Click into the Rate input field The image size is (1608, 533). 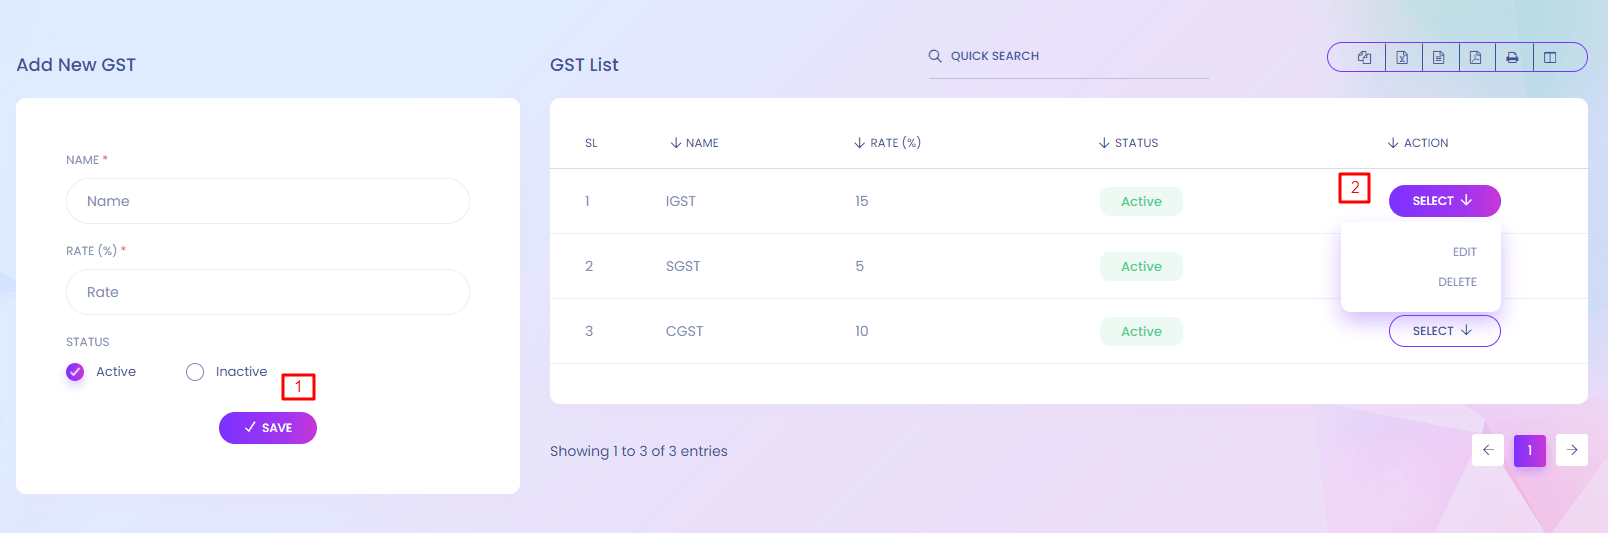click(268, 292)
